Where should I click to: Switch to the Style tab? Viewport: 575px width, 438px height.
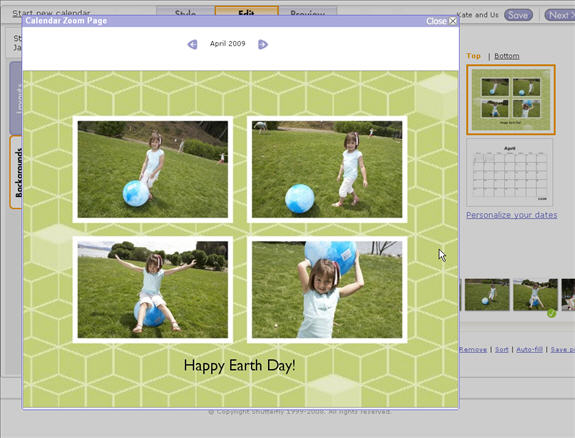point(186,12)
